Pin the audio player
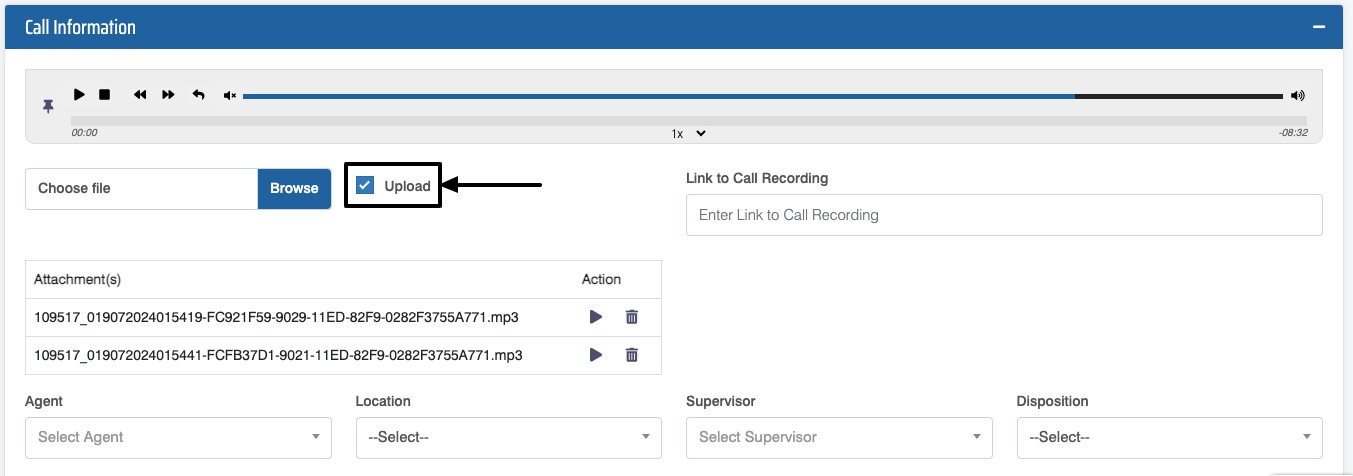Screen dimensions: 1353x476 click(x=48, y=106)
